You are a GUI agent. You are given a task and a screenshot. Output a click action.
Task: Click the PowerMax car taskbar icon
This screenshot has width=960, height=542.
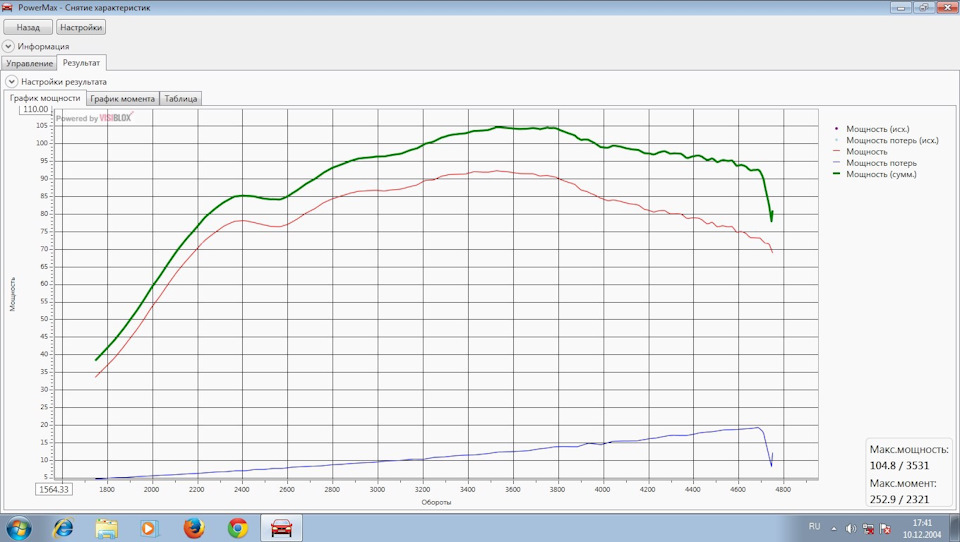click(x=282, y=528)
